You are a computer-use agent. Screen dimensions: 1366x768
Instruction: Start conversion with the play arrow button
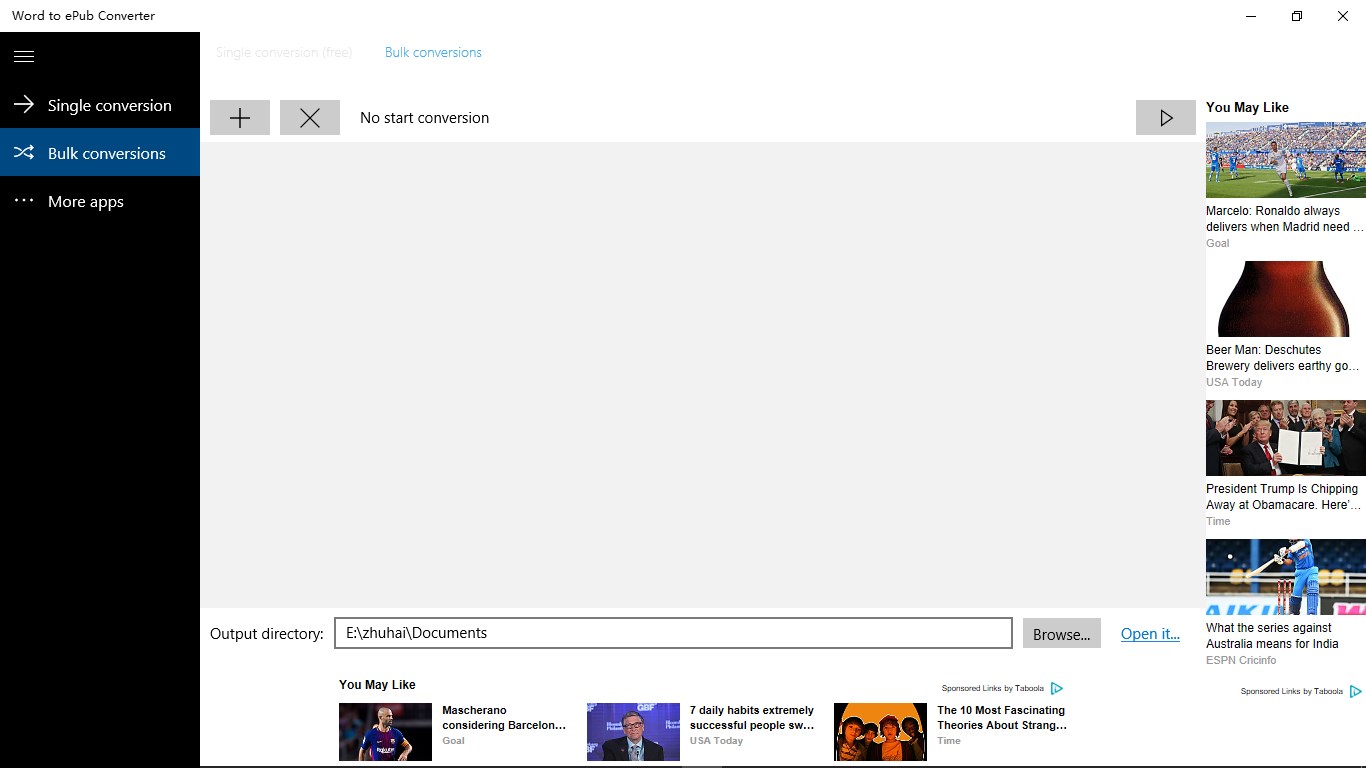1166,117
